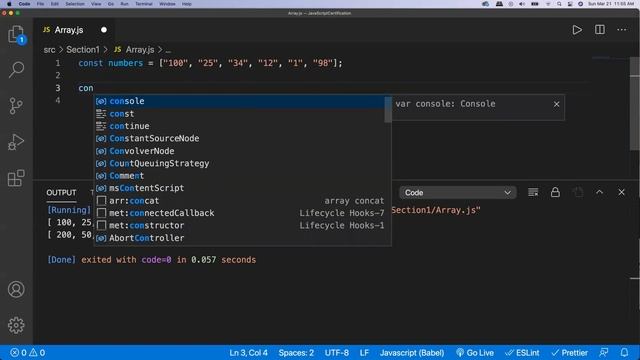Open macOS Spotlight search icon
640x360 pixels.
click(559, 4)
